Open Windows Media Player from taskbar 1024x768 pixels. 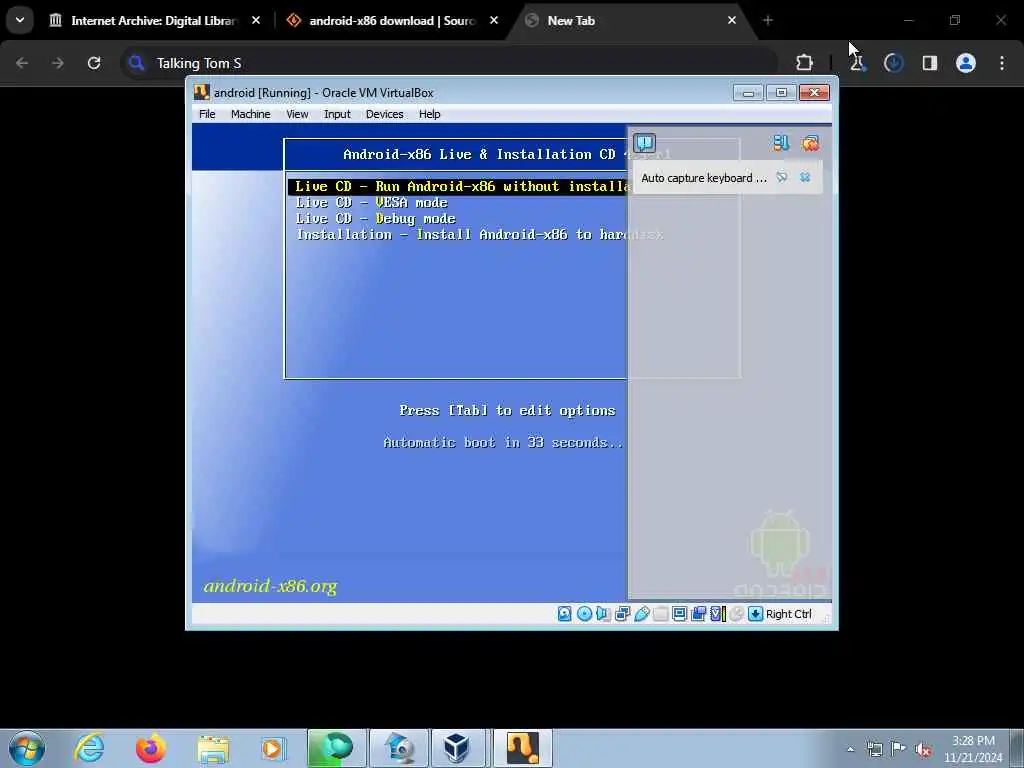pyautogui.click(x=273, y=748)
